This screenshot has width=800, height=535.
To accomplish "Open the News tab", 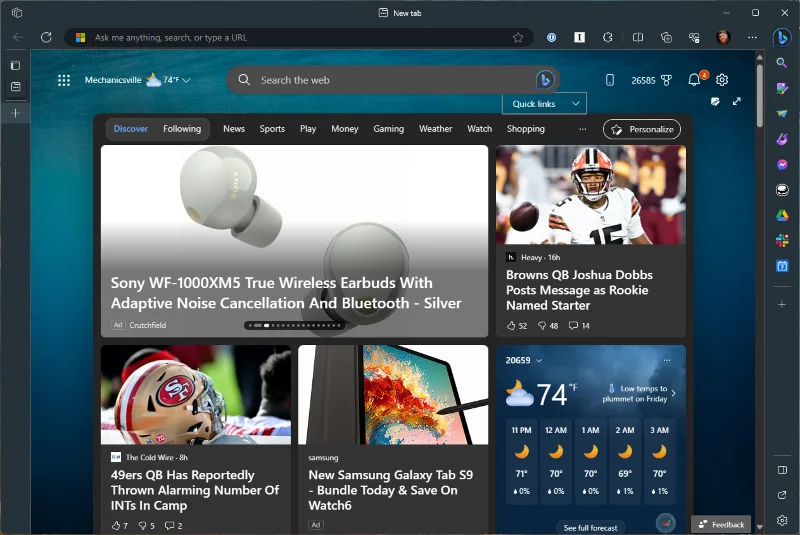I will [x=234, y=129].
